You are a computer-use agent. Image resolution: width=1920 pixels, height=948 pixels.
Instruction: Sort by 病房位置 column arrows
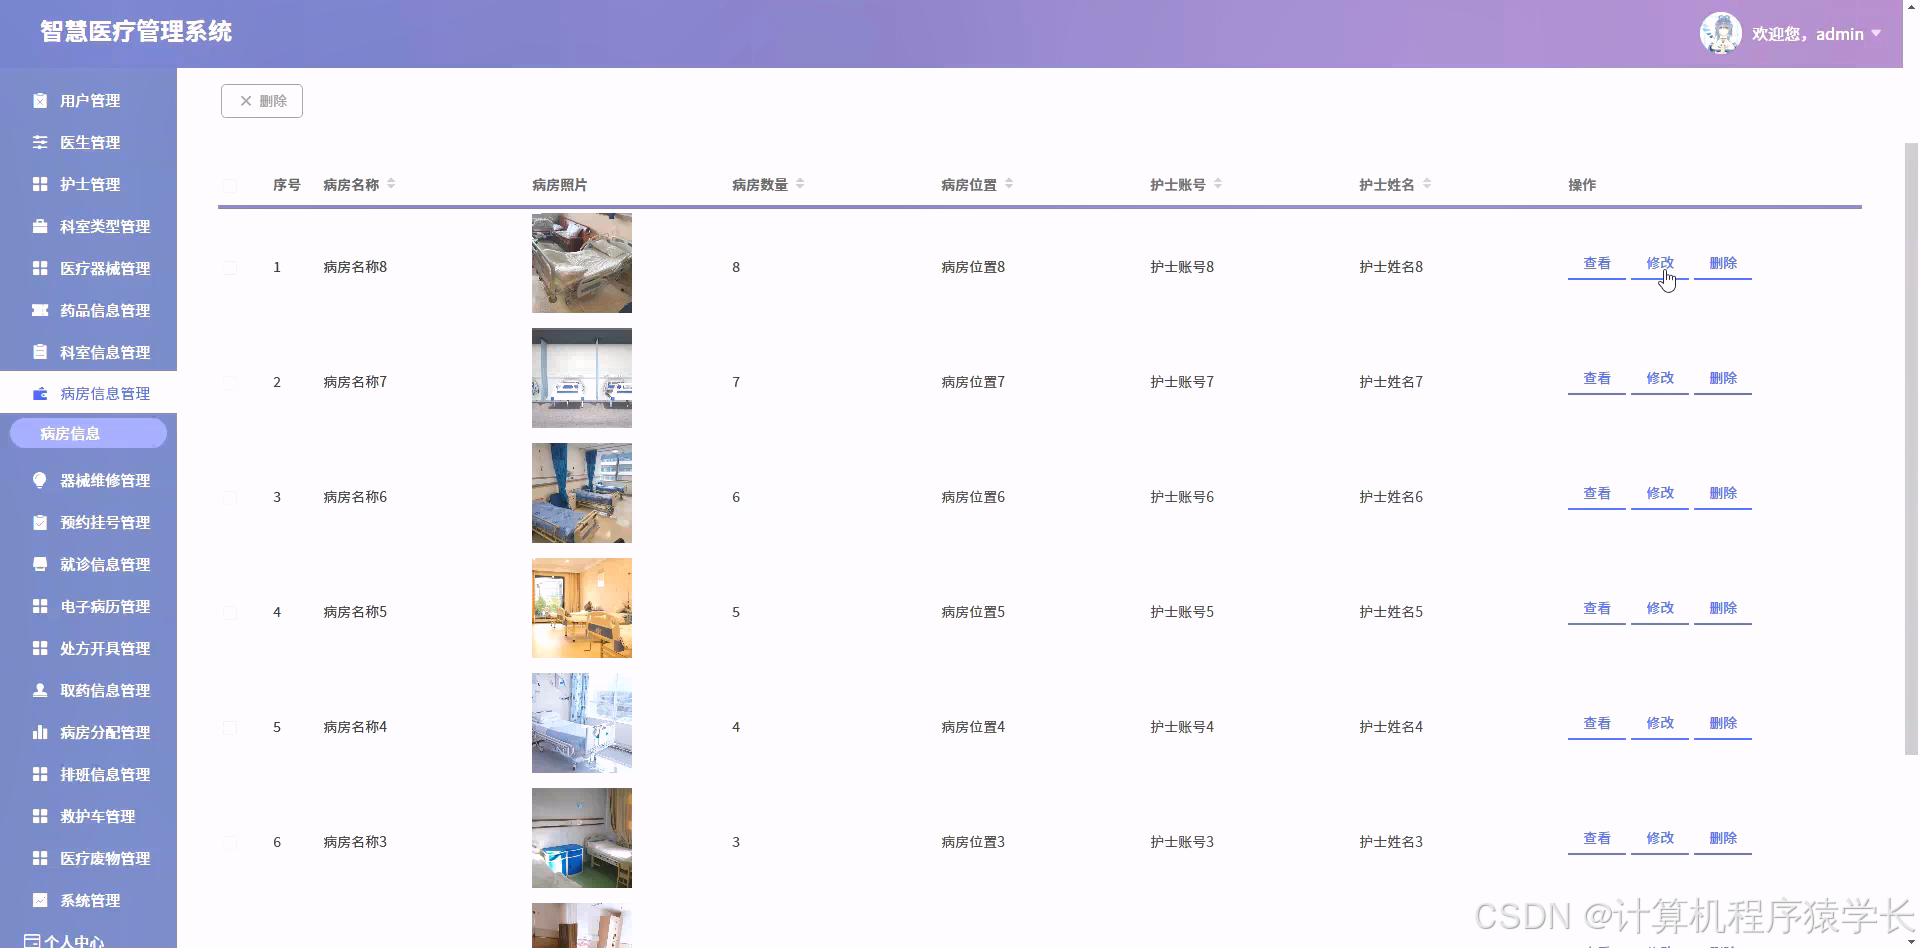pyautogui.click(x=1009, y=184)
